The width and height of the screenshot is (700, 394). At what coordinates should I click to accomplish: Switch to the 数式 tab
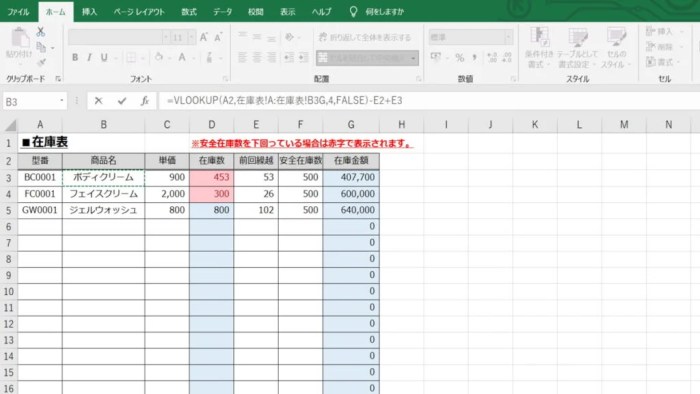[189, 12]
